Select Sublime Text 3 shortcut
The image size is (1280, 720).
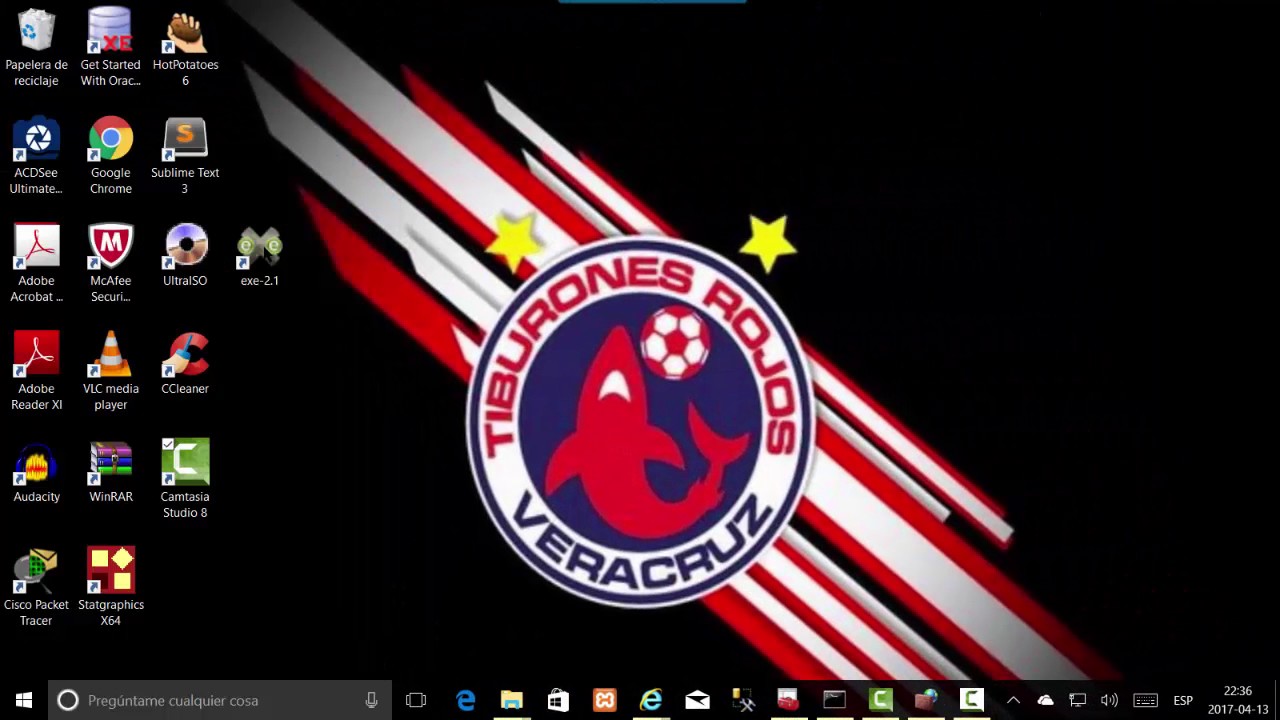coord(185,155)
